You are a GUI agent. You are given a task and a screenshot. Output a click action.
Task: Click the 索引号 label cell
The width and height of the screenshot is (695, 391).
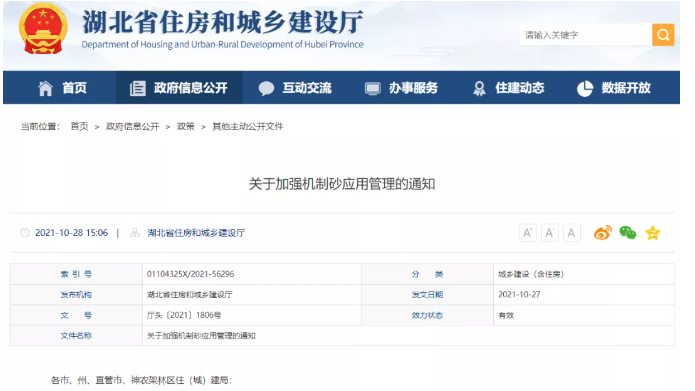(x=76, y=274)
